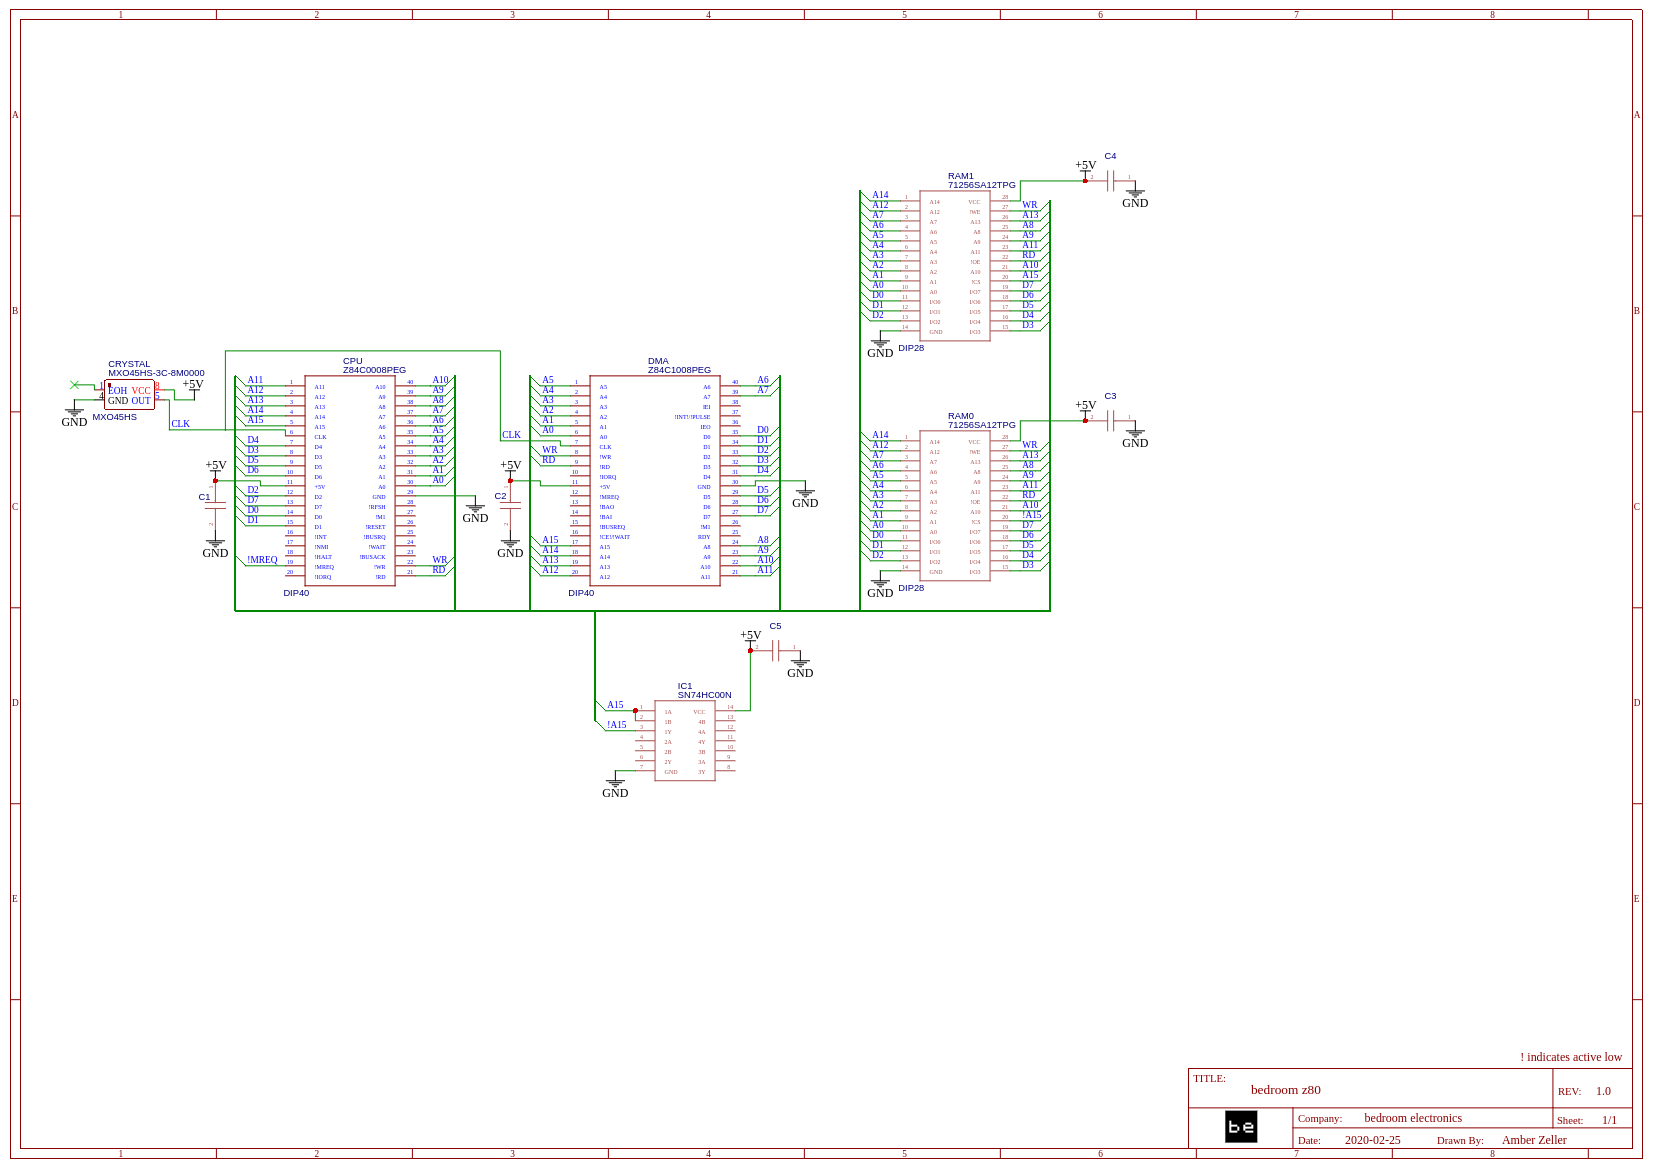Screen dimensions: 1653x1169
Task: Click the 'be' logo in title block
Action: coord(1241,1127)
